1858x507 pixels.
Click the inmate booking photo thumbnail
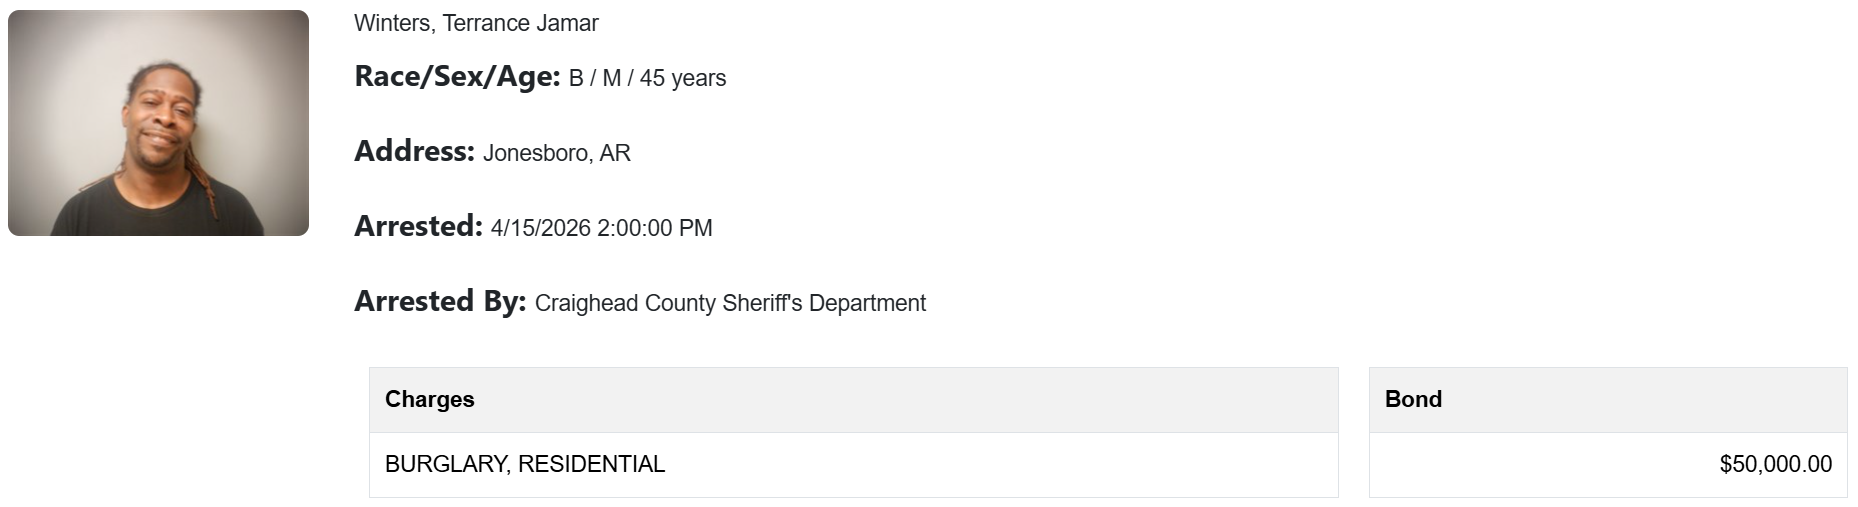point(158,123)
